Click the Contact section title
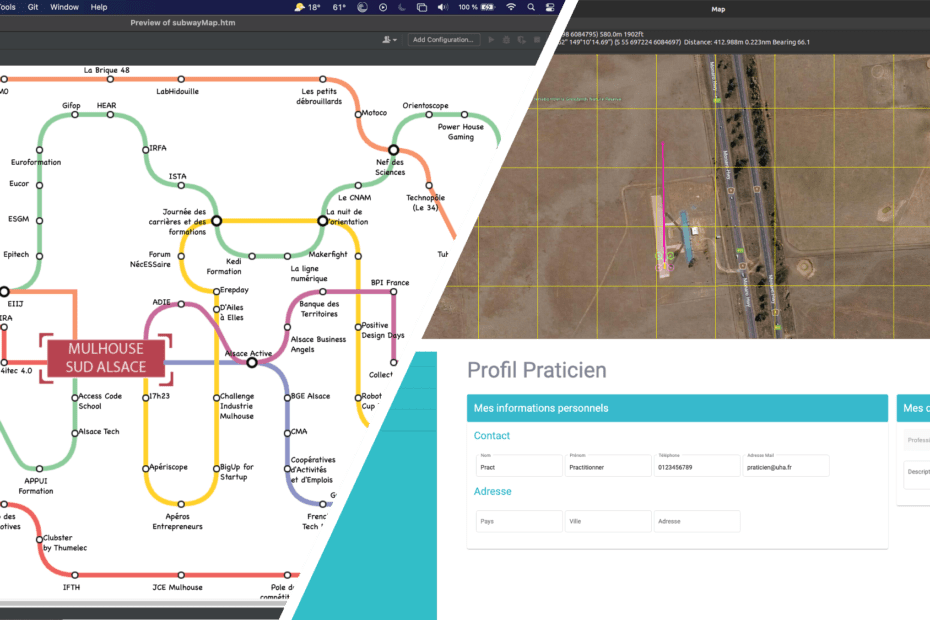930x620 pixels. click(x=492, y=435)
